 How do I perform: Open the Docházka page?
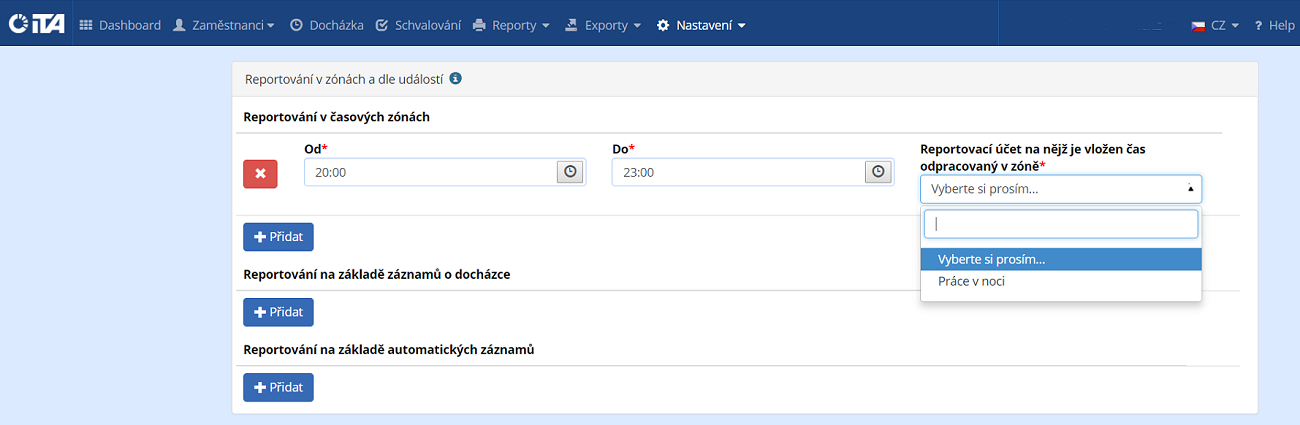pos(326,25)
